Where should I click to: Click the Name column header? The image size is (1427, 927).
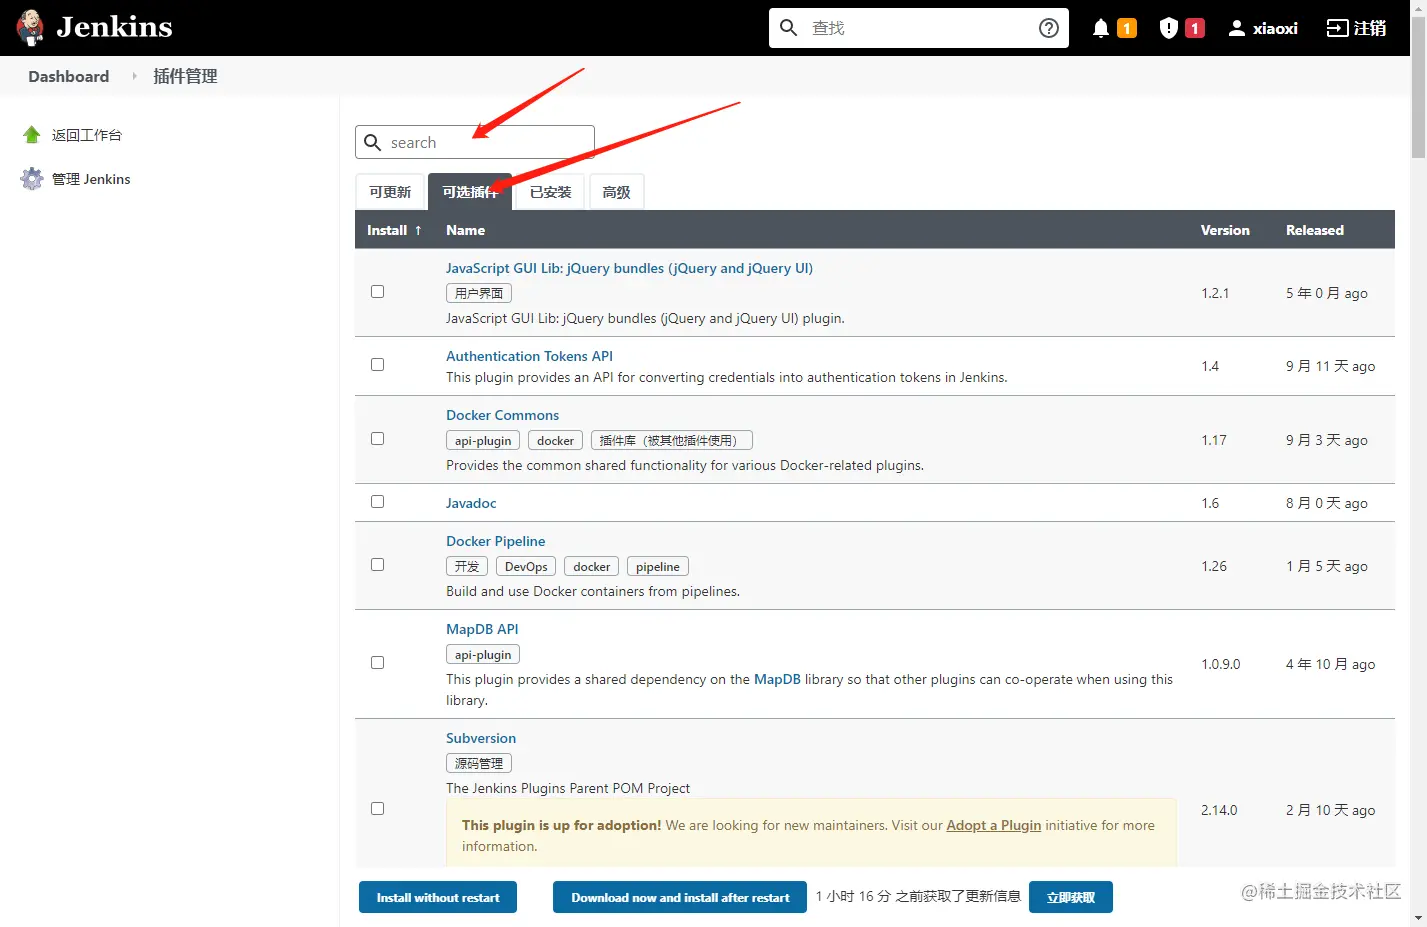(465, 230)
